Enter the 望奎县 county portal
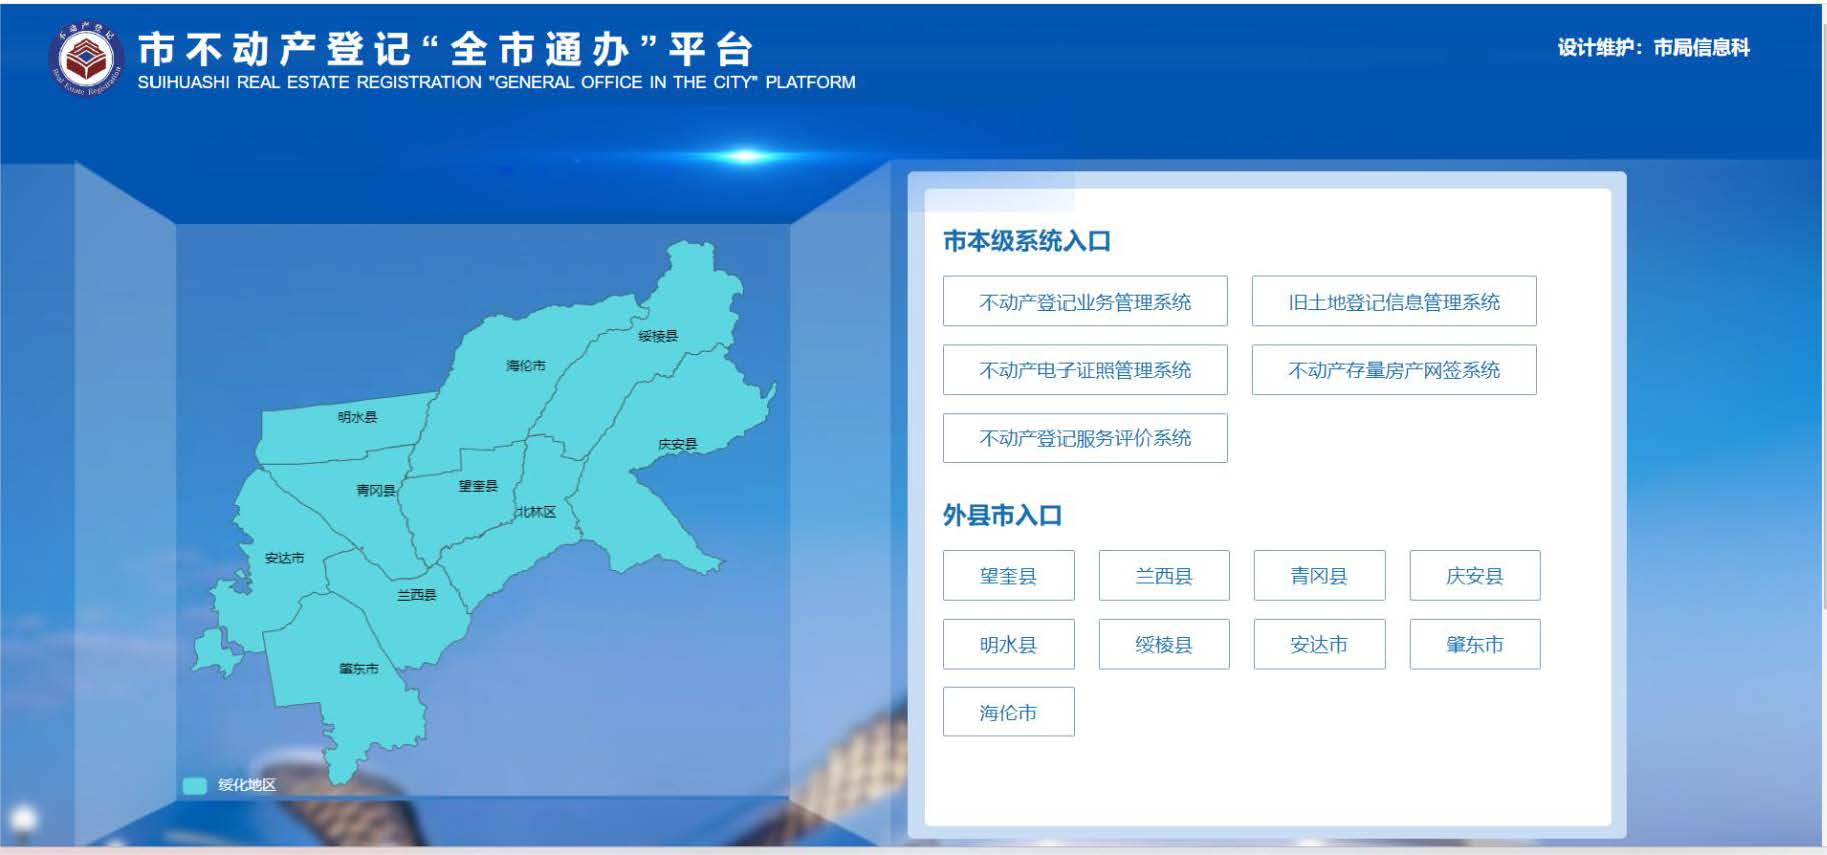Viewport: 1827px width, 855px height. pyautogui.click(x=1008, y=576)
